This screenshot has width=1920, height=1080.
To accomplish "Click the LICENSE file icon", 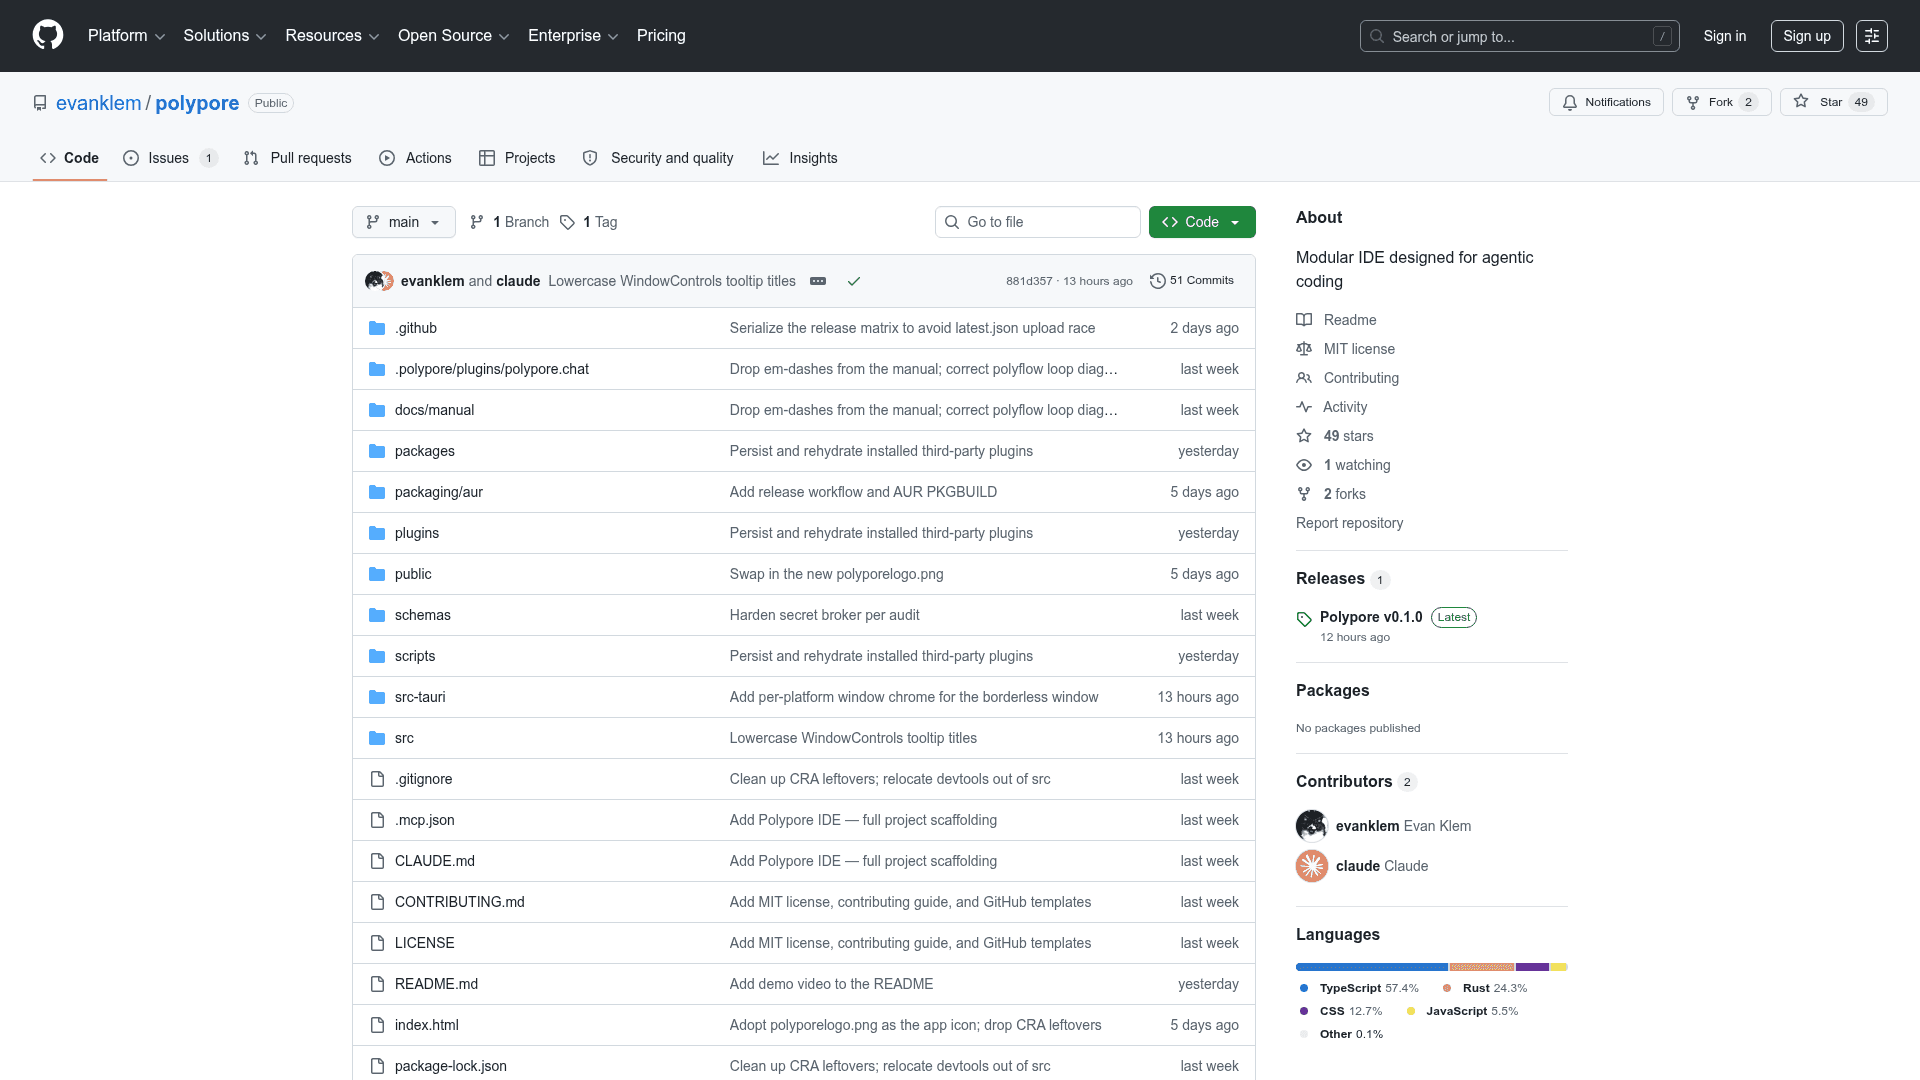I will click(x=377, y=943).
